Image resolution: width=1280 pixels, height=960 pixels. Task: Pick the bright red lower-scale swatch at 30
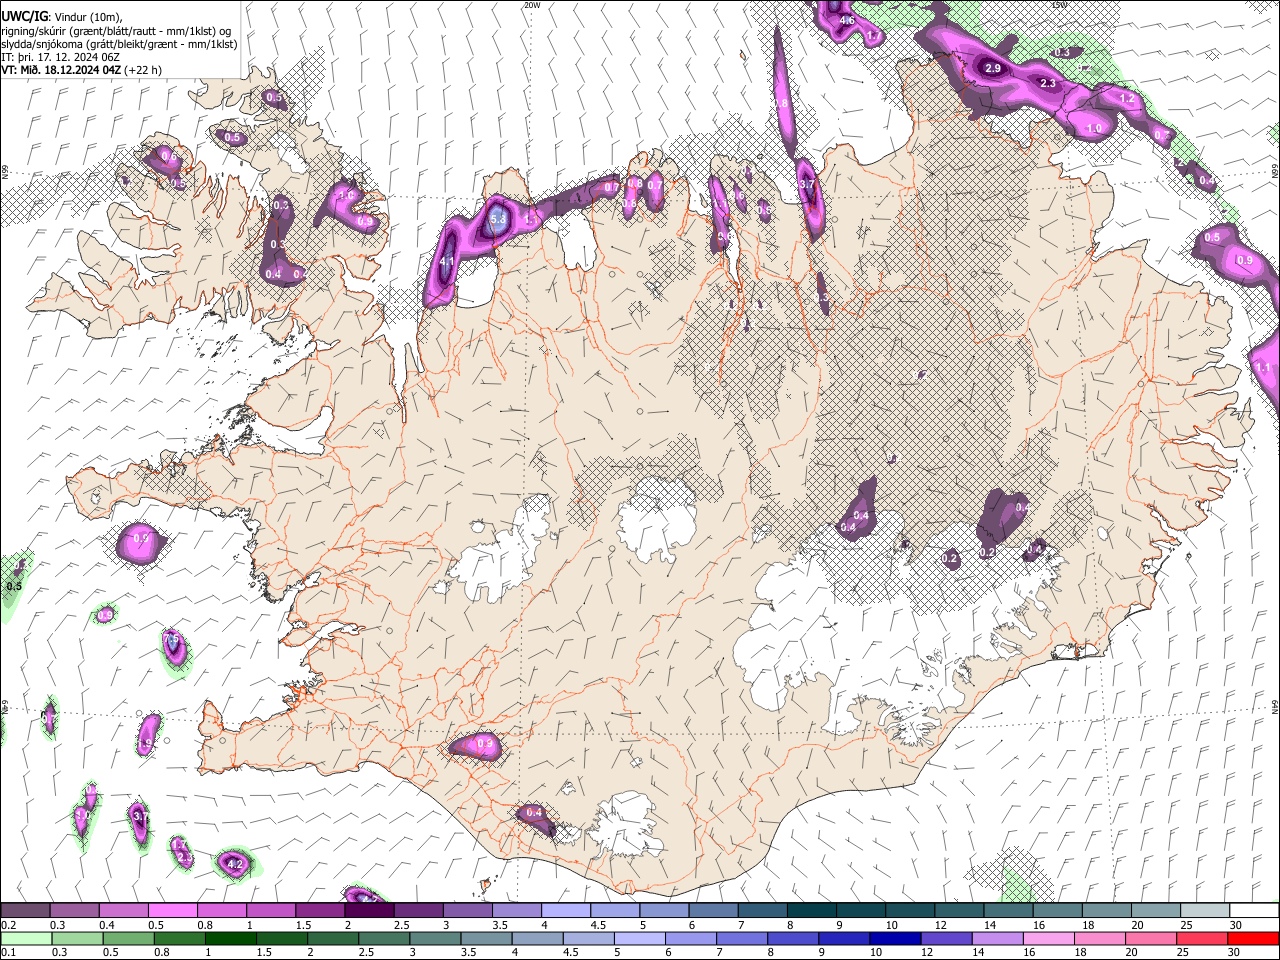(x=1254, y=938)
